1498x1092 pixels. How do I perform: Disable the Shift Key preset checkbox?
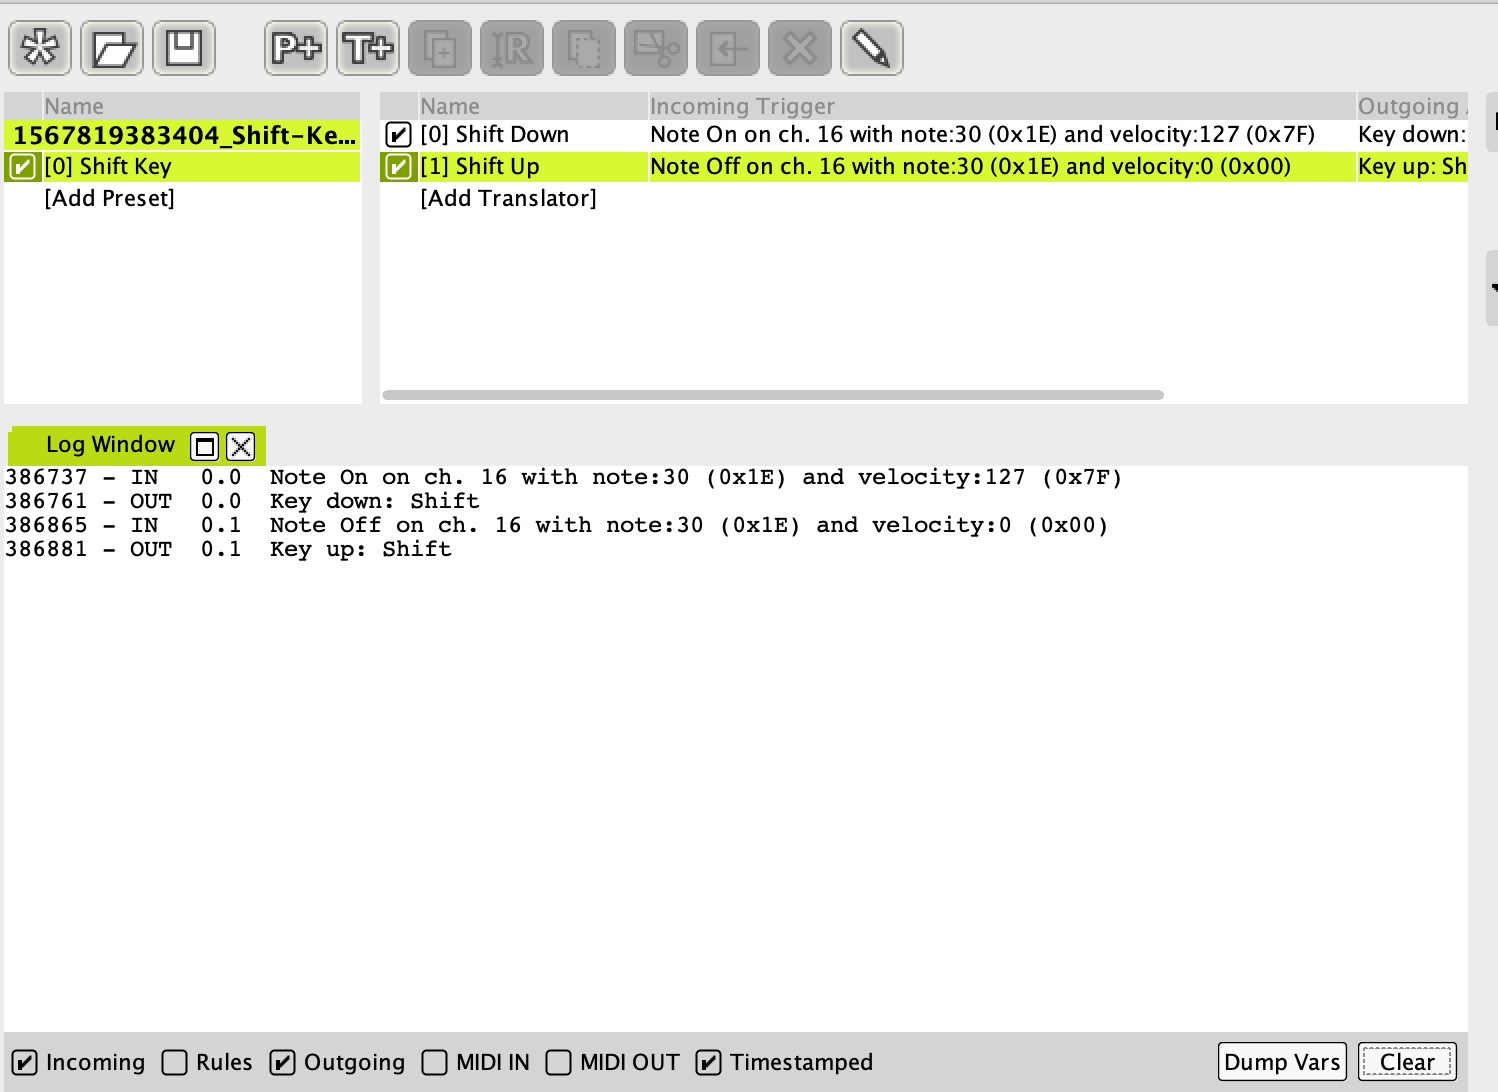(x=22, y=167)
